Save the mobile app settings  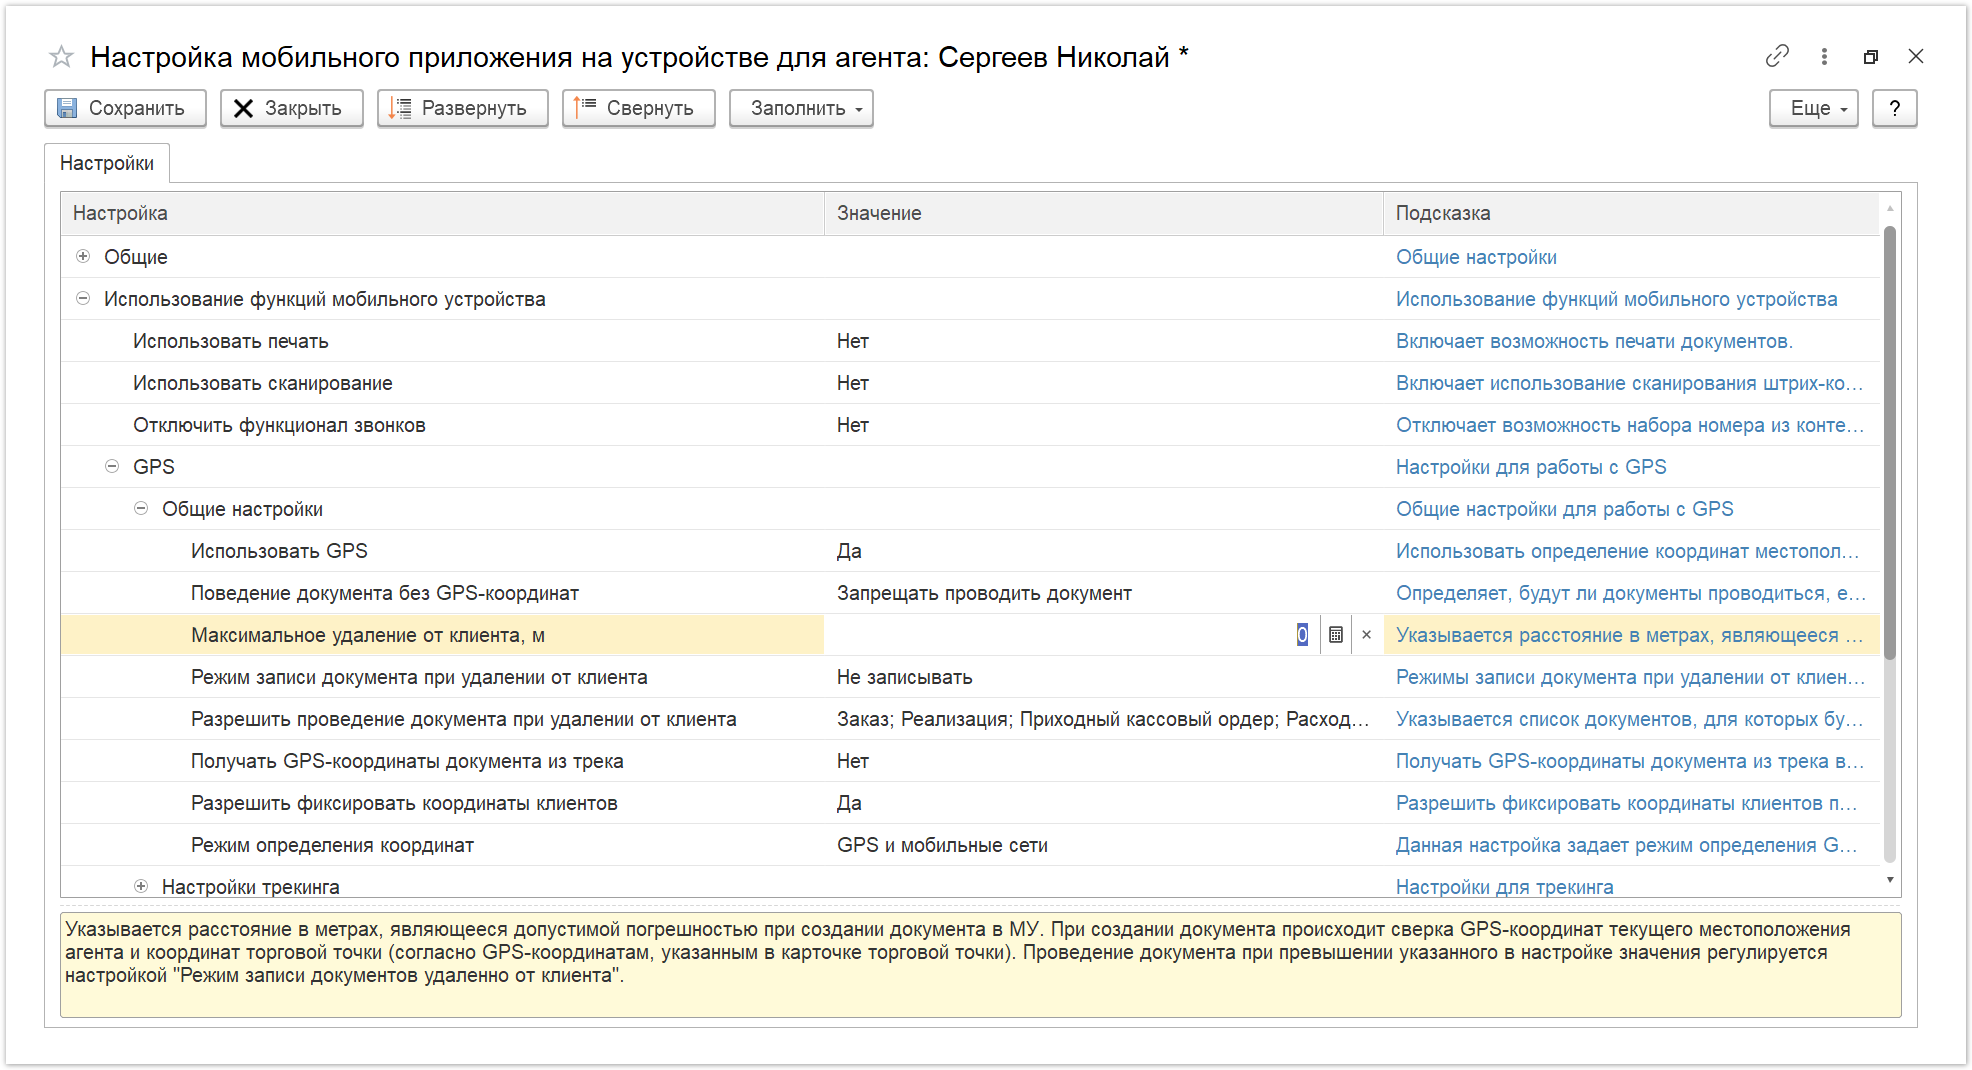tap(125, 108)
